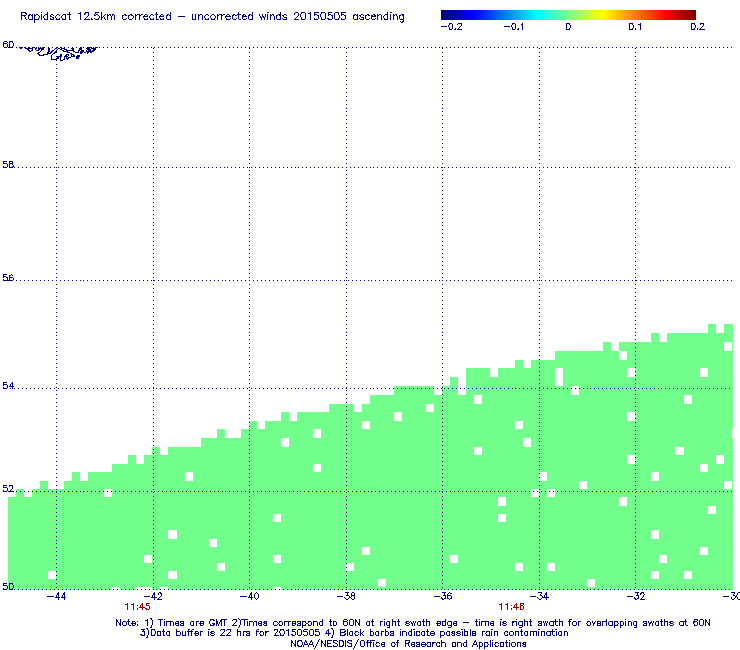Click the color scale gradient bar
This screenshot has height=650, width=740.
point(568,15)
